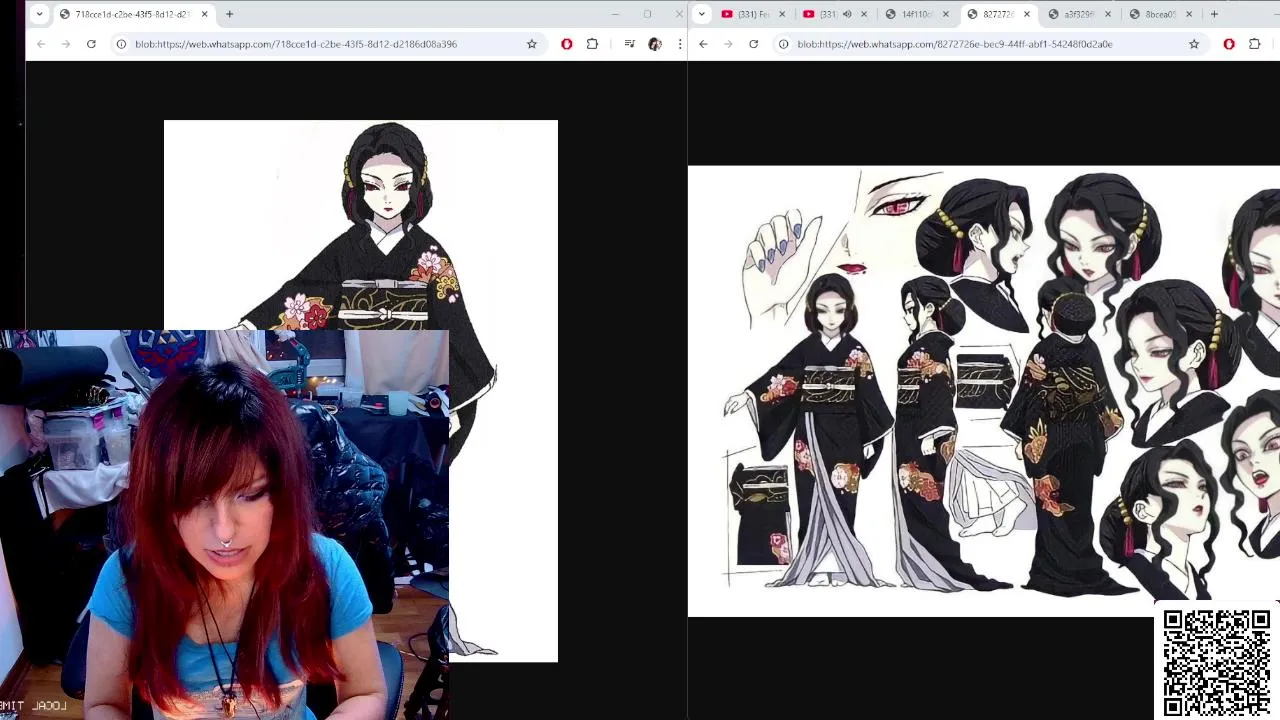Close the 8bcea0 tab
This screenshot has height=720, width=1280.
1189,14
